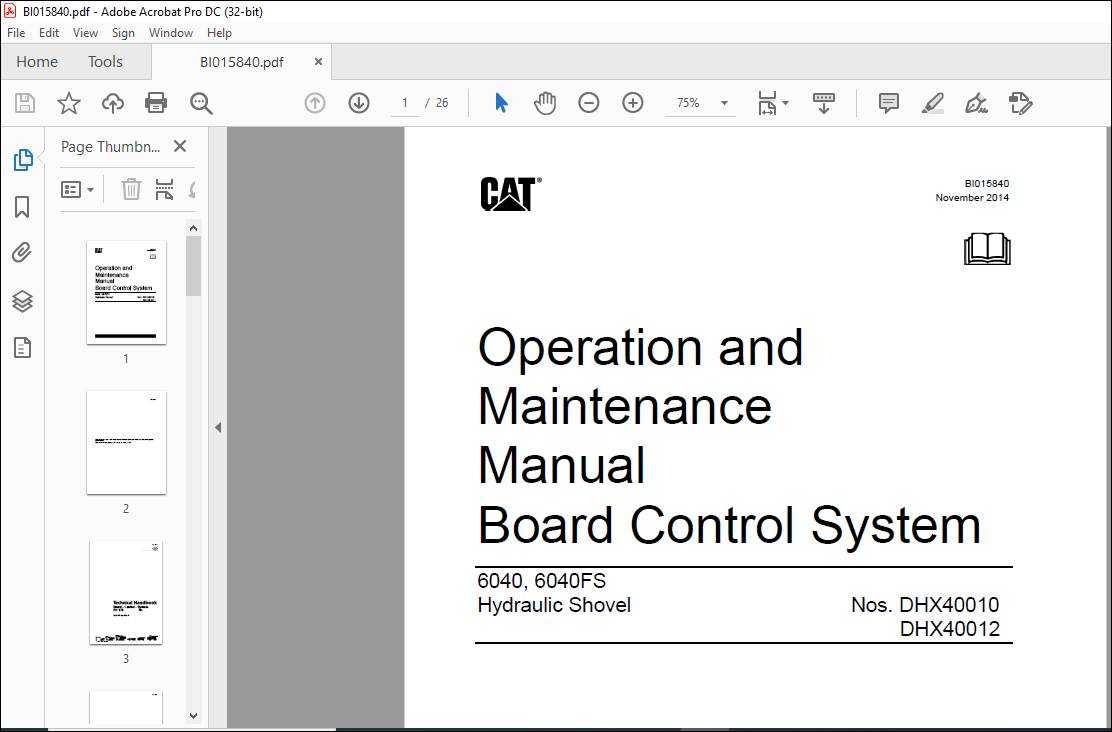1112x732 pixels.
Task: Select page 3 thumbnail
Action: pyautogui.click(x=126, y=593)
